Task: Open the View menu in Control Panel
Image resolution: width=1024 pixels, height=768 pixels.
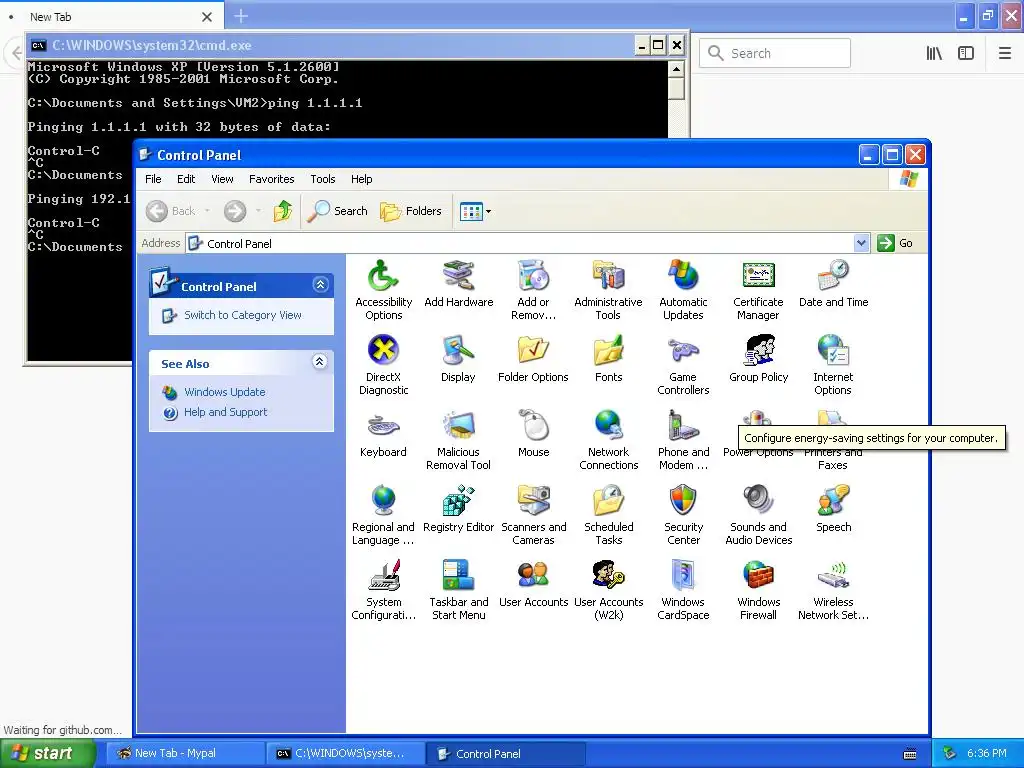Action: point(222,179)
